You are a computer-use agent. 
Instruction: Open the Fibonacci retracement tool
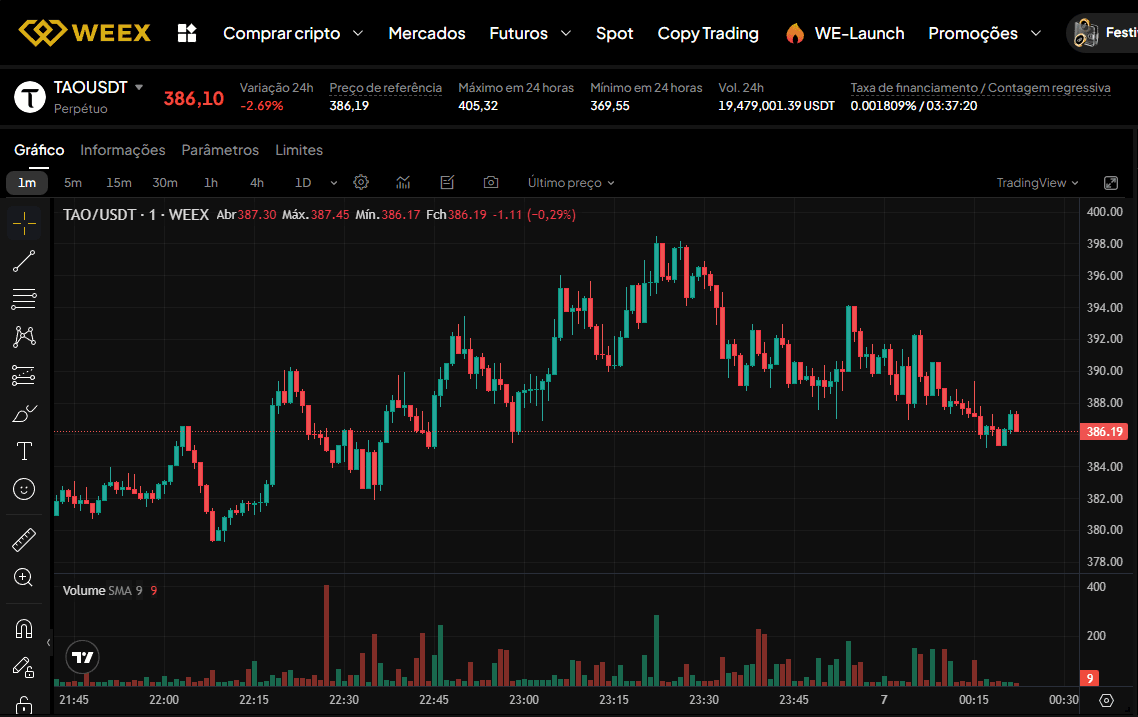[x=24, y=298]
